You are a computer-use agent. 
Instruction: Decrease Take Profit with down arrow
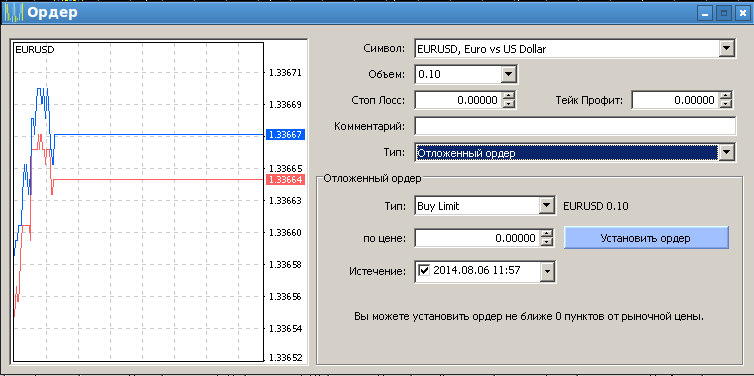(726, 104)
